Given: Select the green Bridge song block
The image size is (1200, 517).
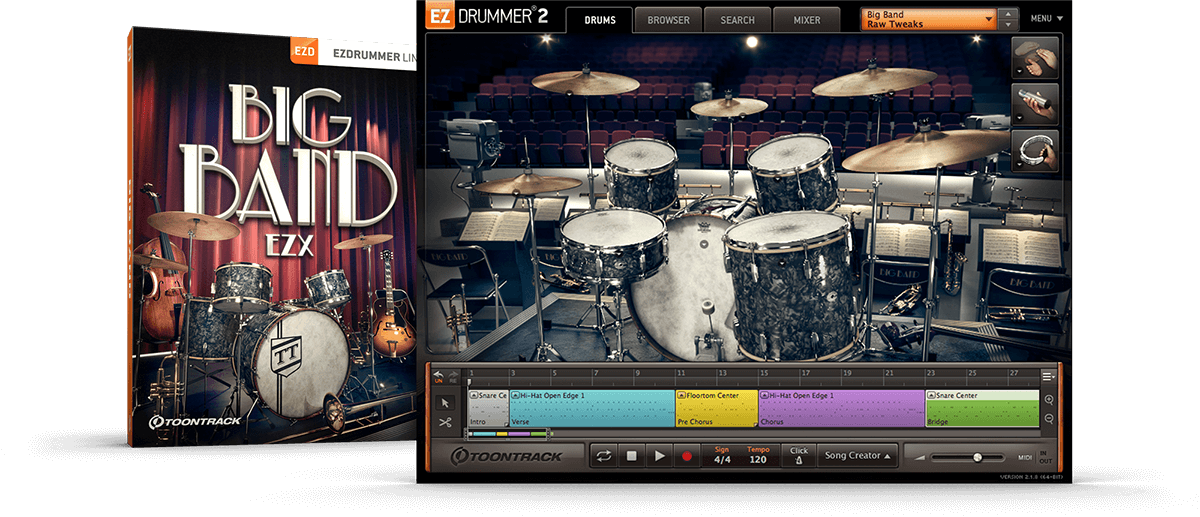Looking at the screenshot, I should click(x=983, y=409).
